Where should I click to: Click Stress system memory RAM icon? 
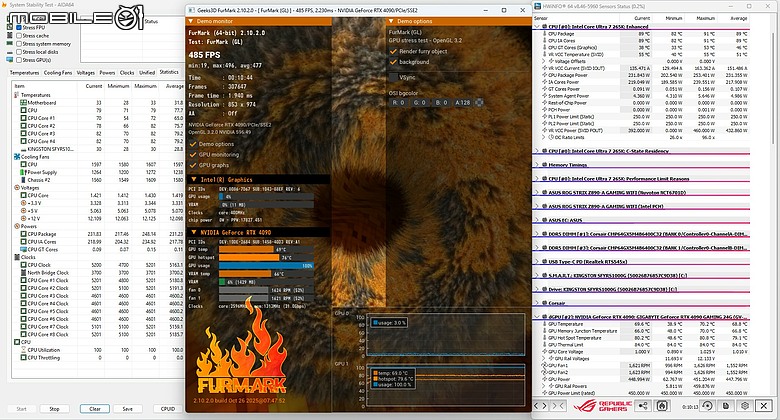[9, 44]
